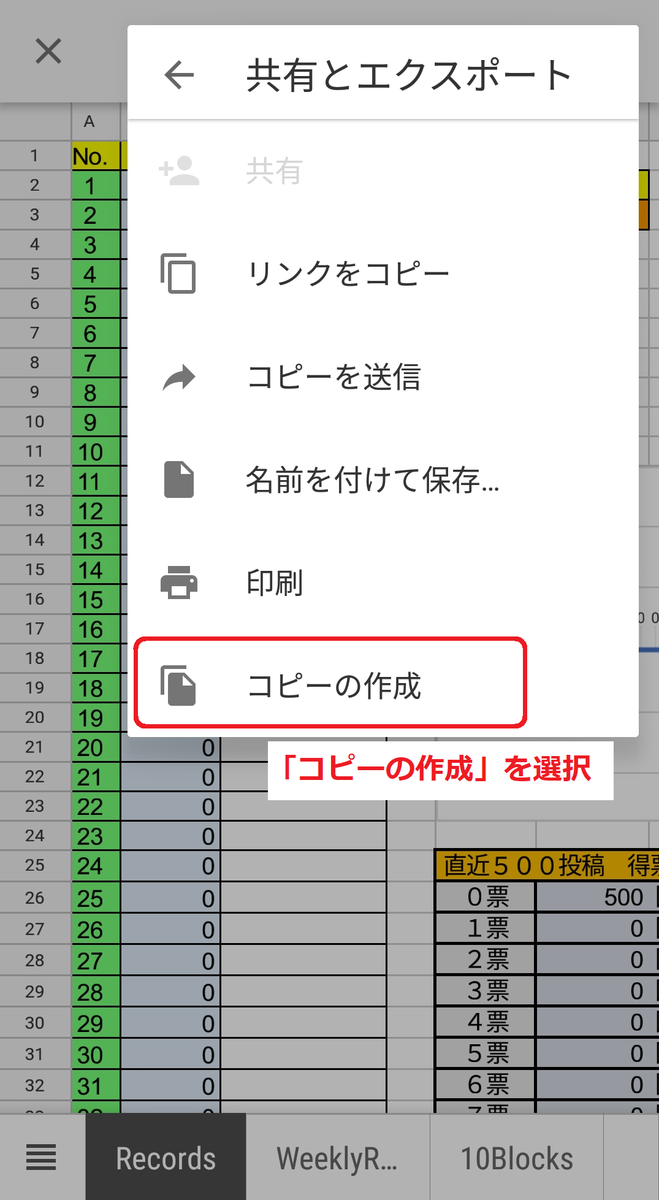The width and height of the screenshot is (659, 1200).
Task: Click the green cell numbered 10
Action: [x=96, y=452]
